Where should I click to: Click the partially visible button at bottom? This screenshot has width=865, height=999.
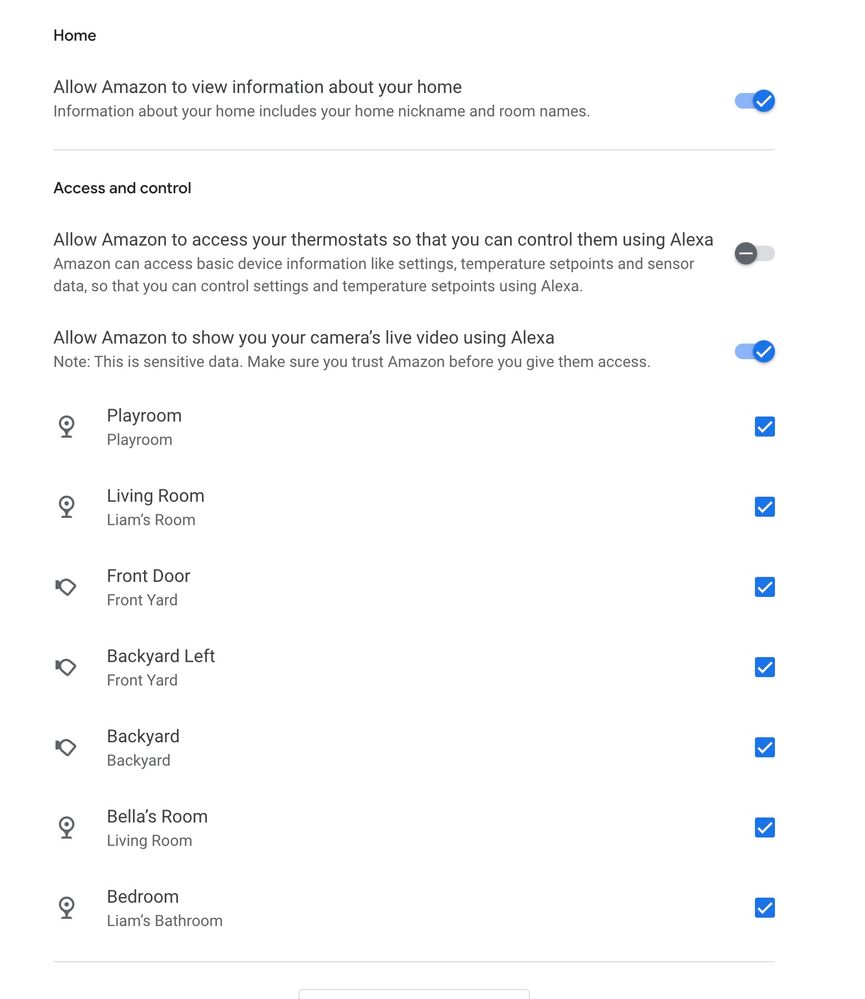pos(413,994)
